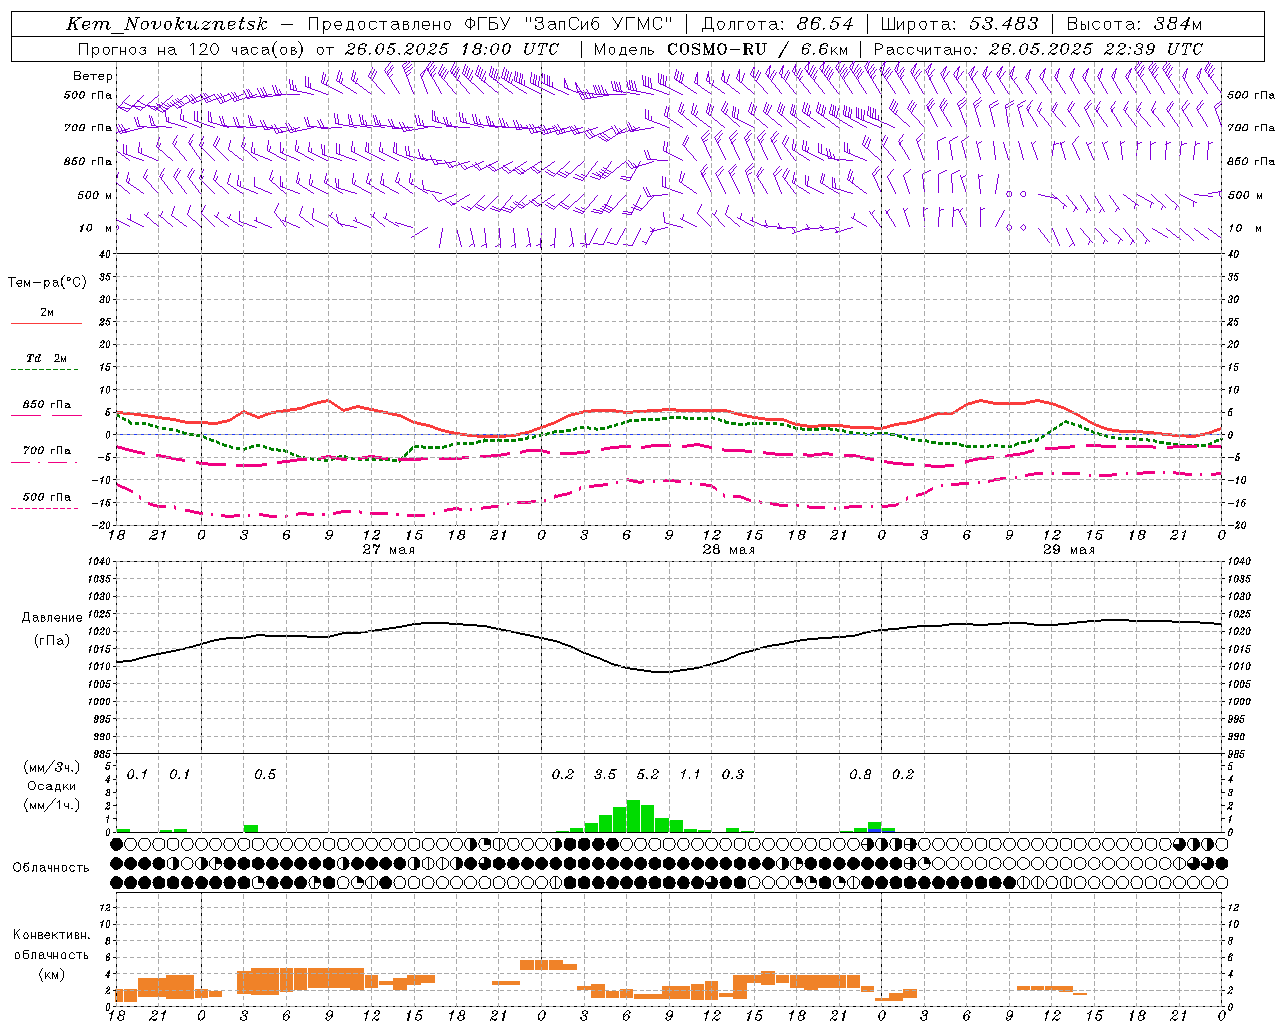Viewport: 1280px width, 1024px height.
Task: Click the solid red line sample under '2м'
Action: pos(46,324)
